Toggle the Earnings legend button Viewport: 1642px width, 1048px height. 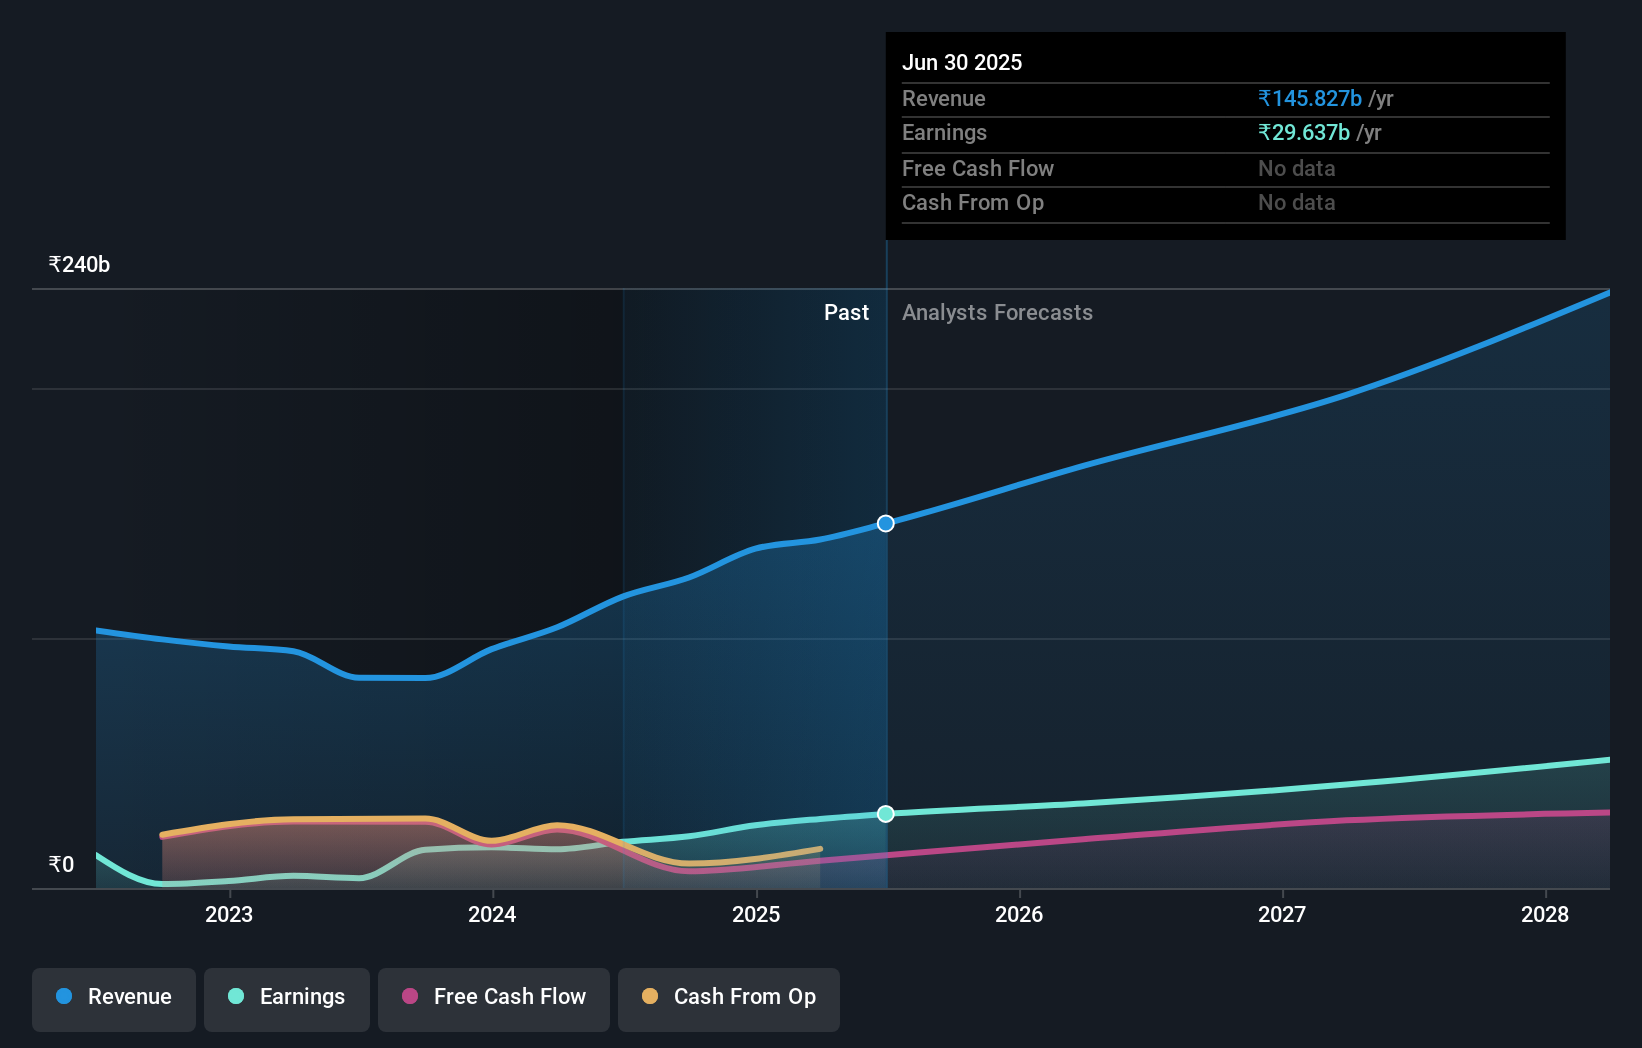(x=287, y=999)
